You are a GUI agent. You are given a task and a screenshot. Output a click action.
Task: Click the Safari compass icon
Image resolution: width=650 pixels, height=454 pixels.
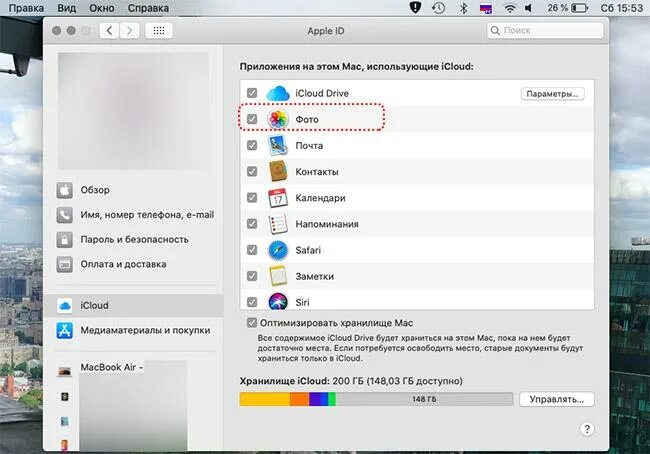[278, 250]
